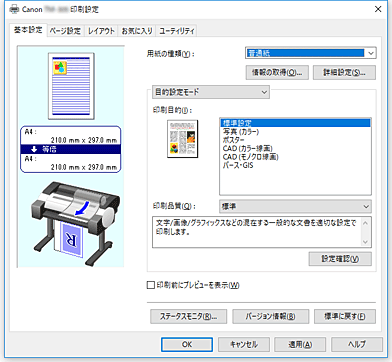Click the 等倍 scaling indicator bar
392x362 pixels.
(71, 149)
